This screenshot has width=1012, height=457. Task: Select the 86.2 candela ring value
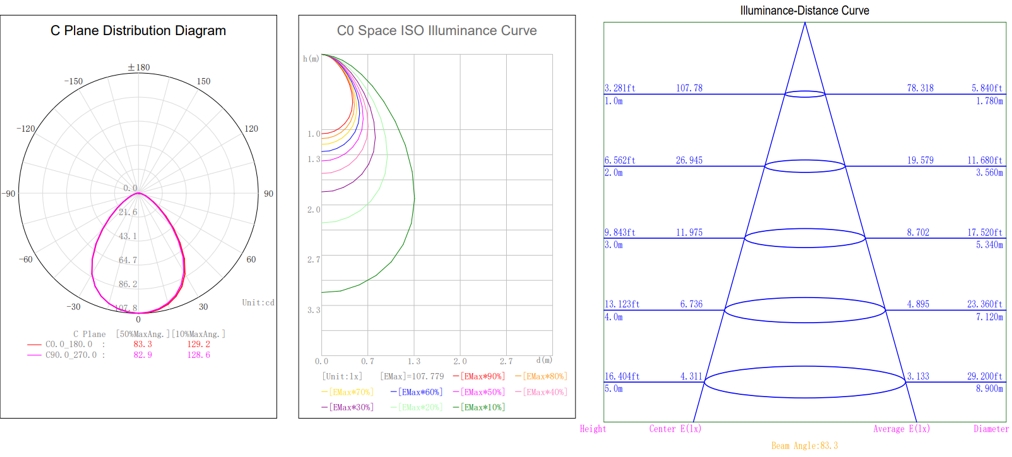tap(127, 284)
